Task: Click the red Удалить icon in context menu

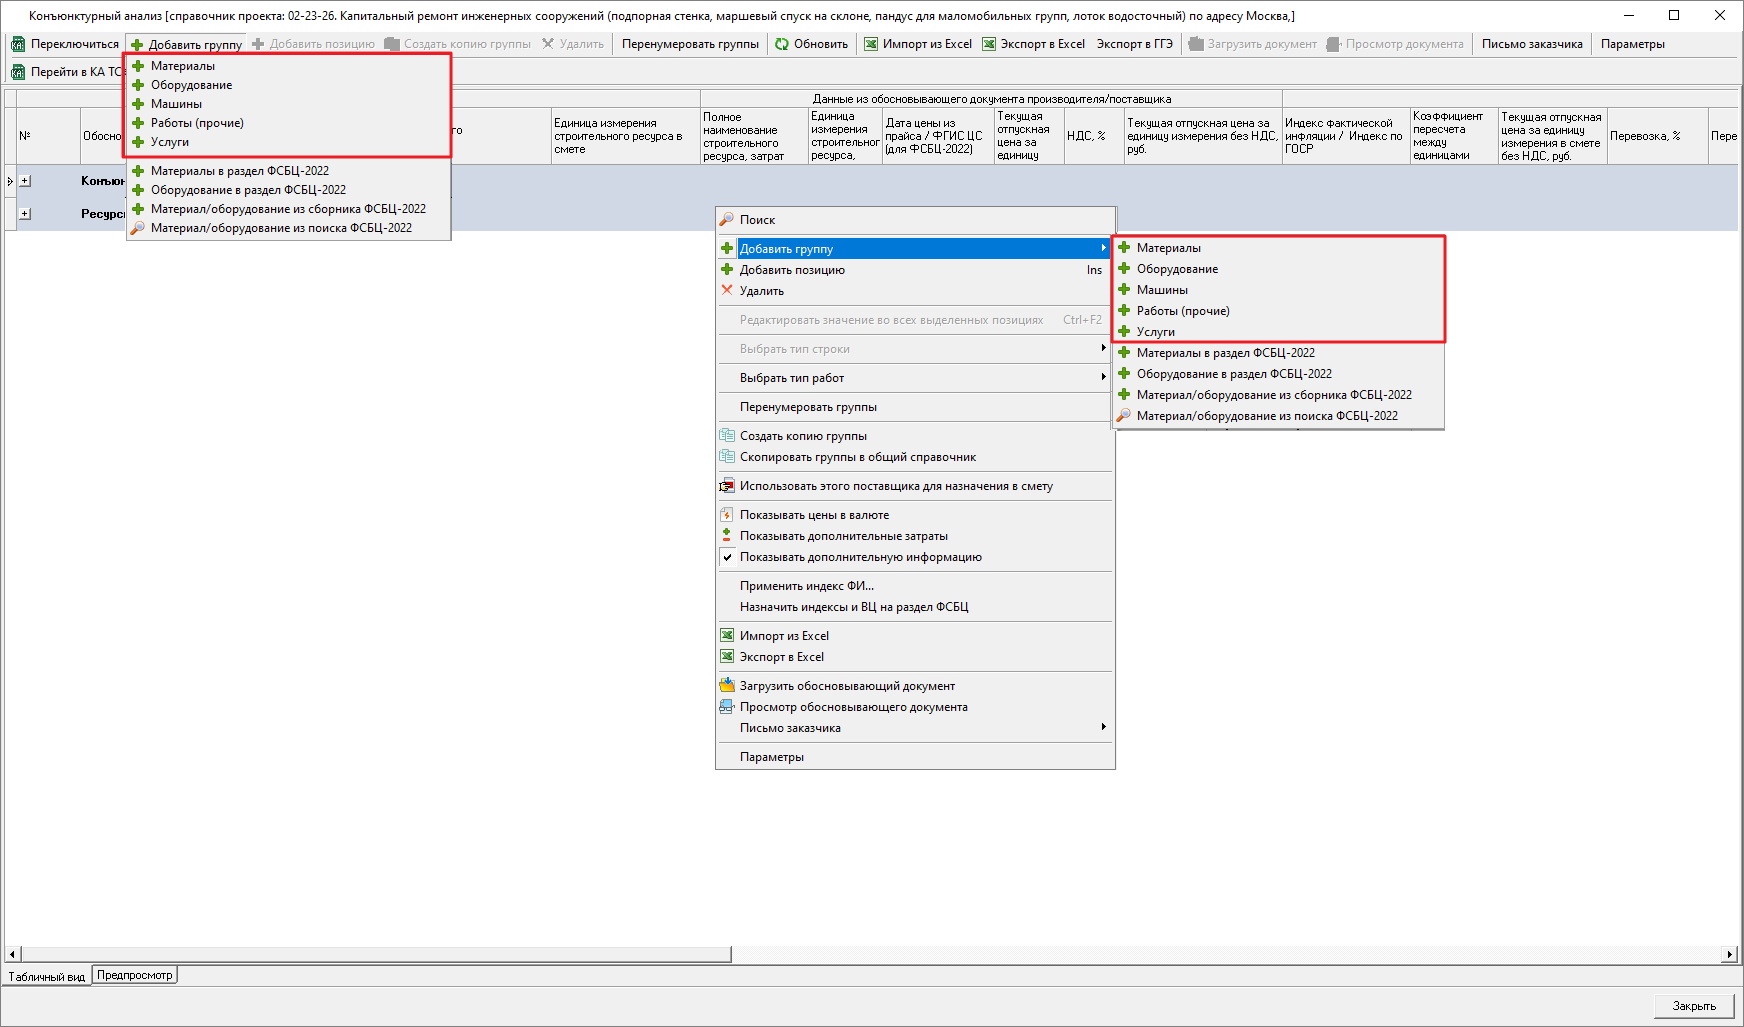Action: click(x=727, y=291)
